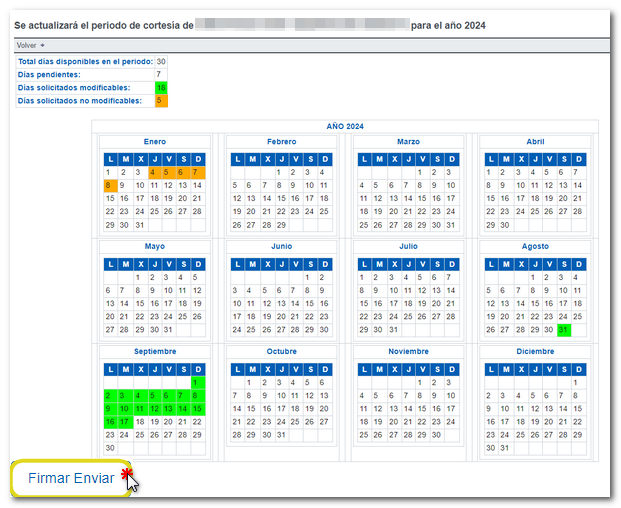
Task: Select day 30 in Junio
Action: point(324,329)
